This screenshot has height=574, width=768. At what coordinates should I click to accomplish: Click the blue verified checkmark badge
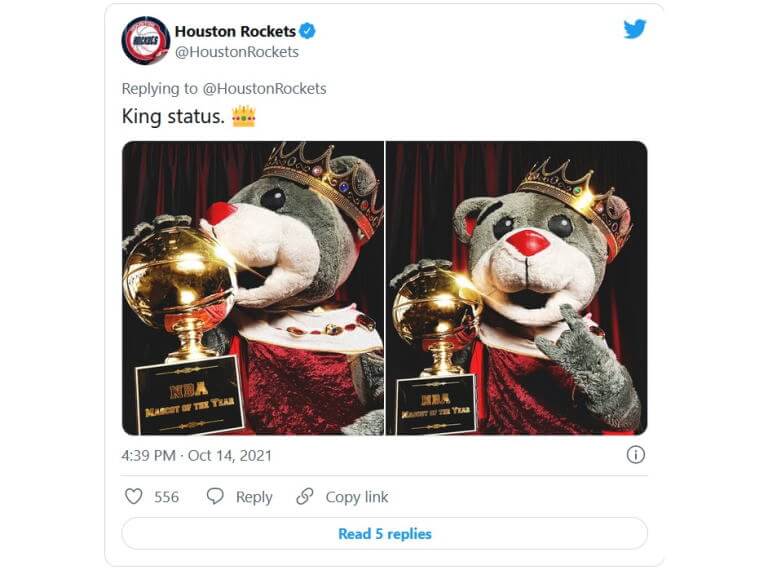click(307, 31)
